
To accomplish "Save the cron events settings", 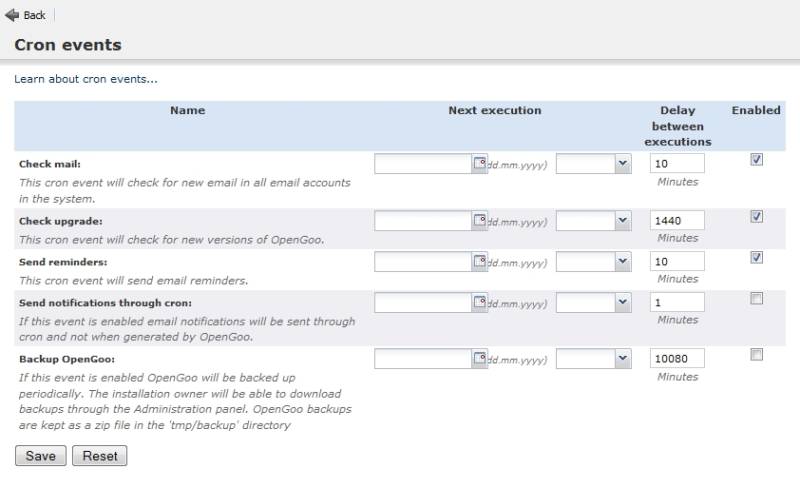I will pos(40,456).
